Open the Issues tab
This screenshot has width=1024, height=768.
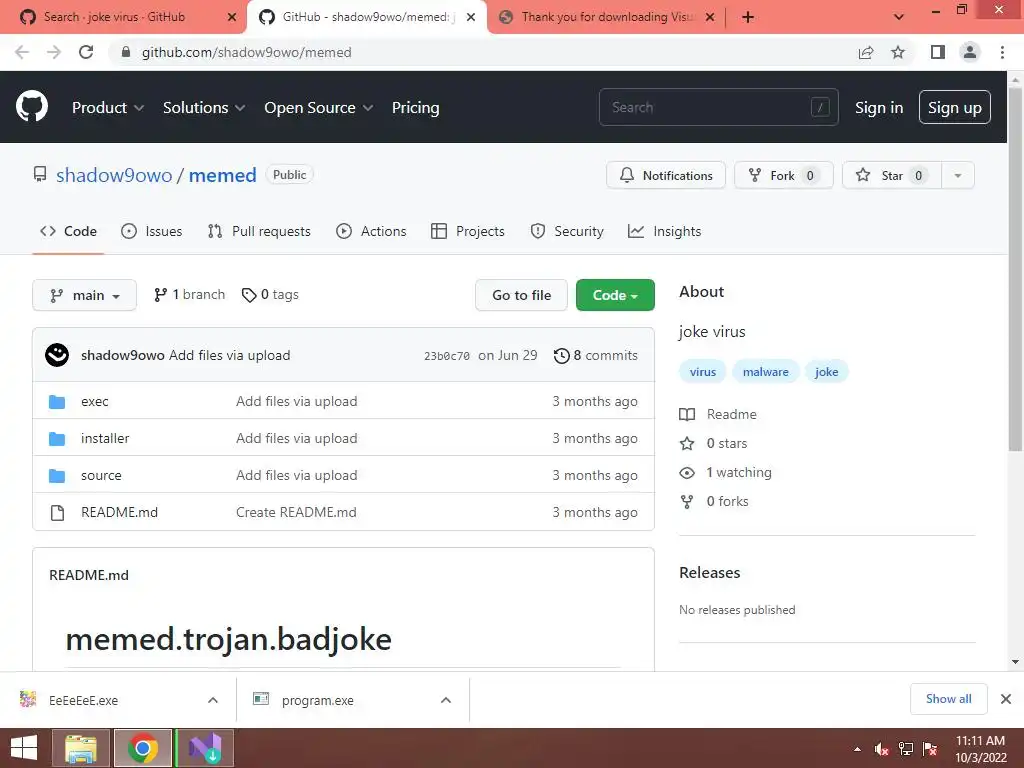(x=152, y=231)
